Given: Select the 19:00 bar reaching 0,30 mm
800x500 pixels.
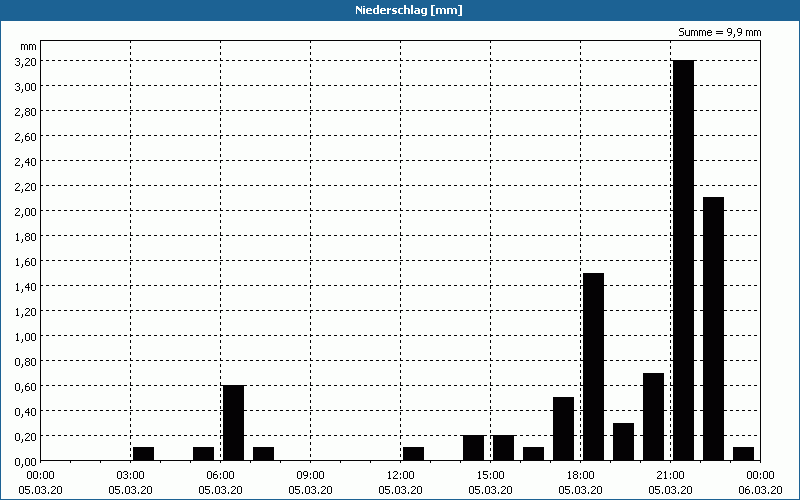Looking at the screenshot, I should [x=623, y=441].
